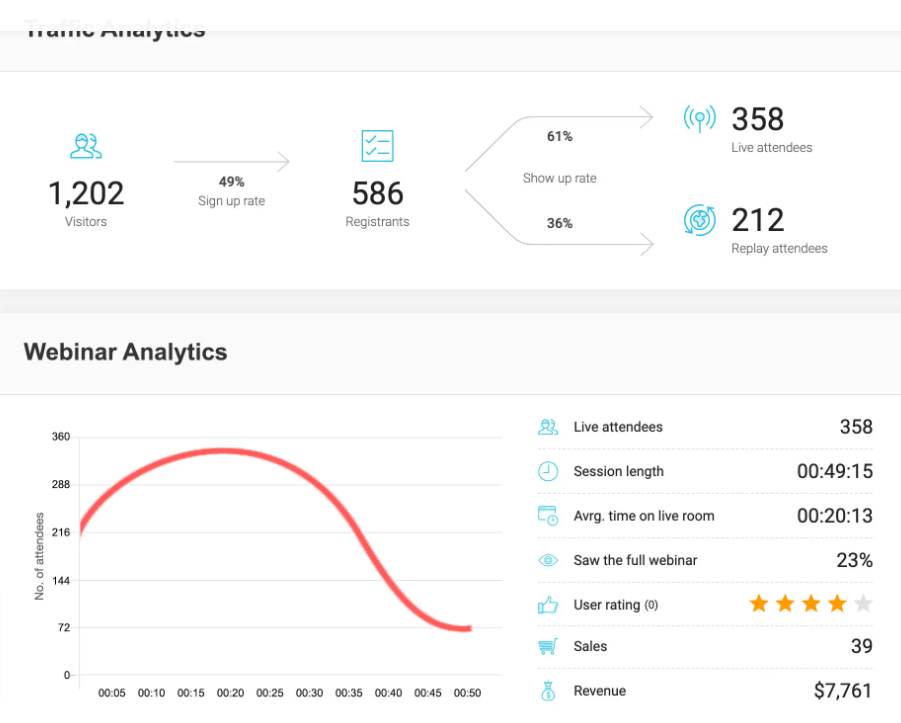Viewport: 901px width, 723px height.
Task: Select the second orange rating star
Action: [785, 603]
